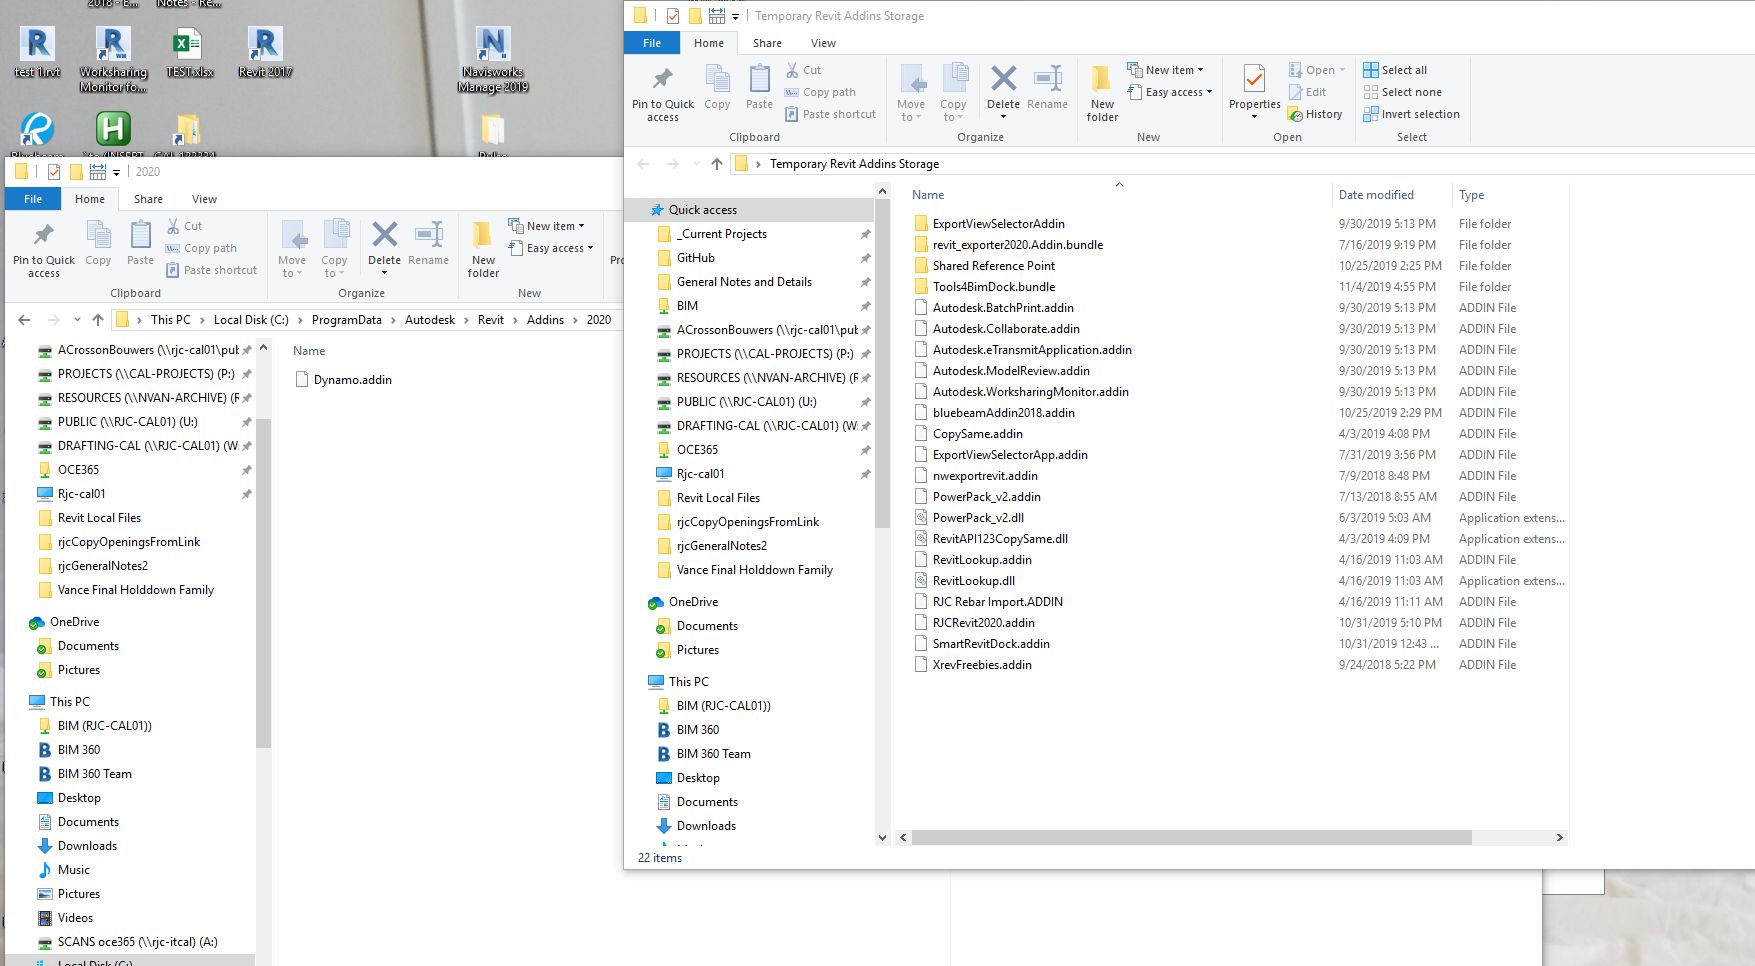This screenshot has height=966, width=1755.
Task: Click Autodesk in 2020 window breadcrumb
Action: click(x=429, y=320)
